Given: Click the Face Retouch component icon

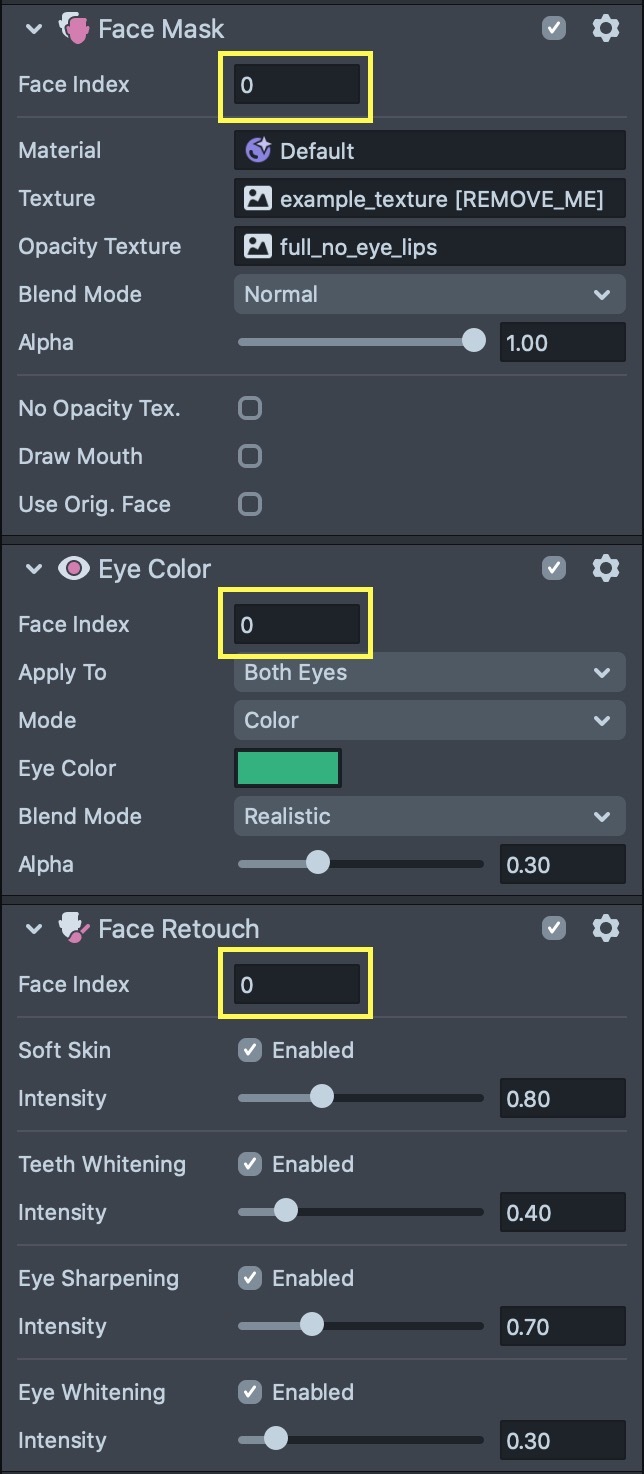Looking at the screenshot, I should (x=73, y=929).
